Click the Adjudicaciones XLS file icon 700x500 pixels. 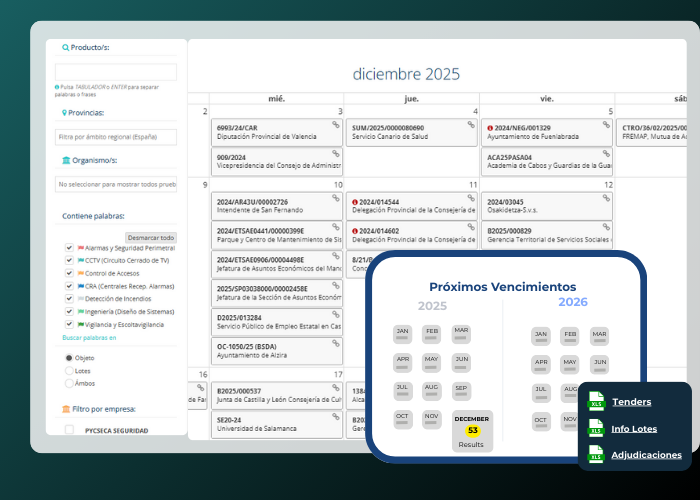click(x=597, y=454)
